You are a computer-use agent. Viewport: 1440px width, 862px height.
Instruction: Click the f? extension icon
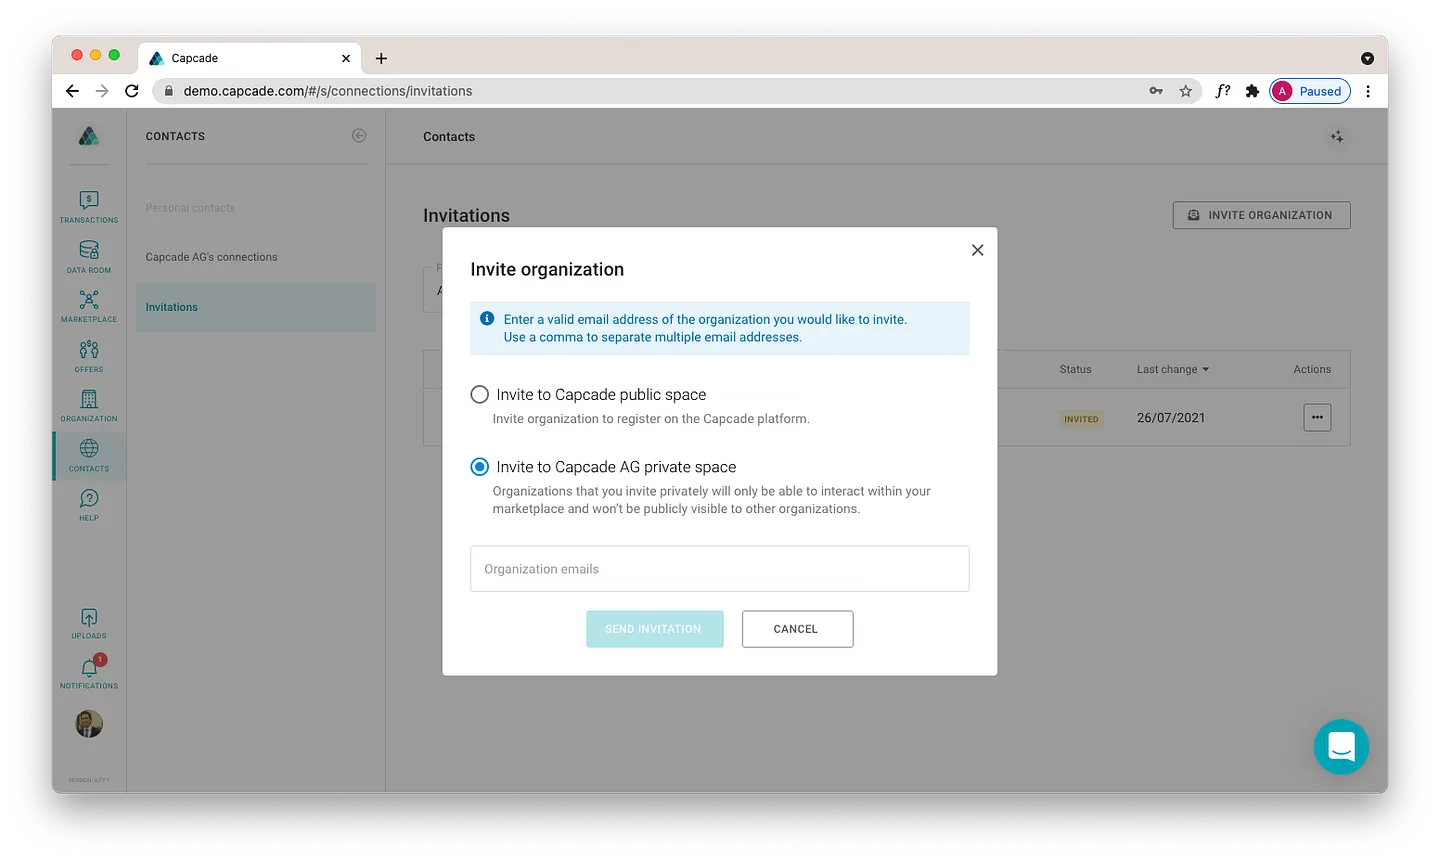pos(1222,91)
